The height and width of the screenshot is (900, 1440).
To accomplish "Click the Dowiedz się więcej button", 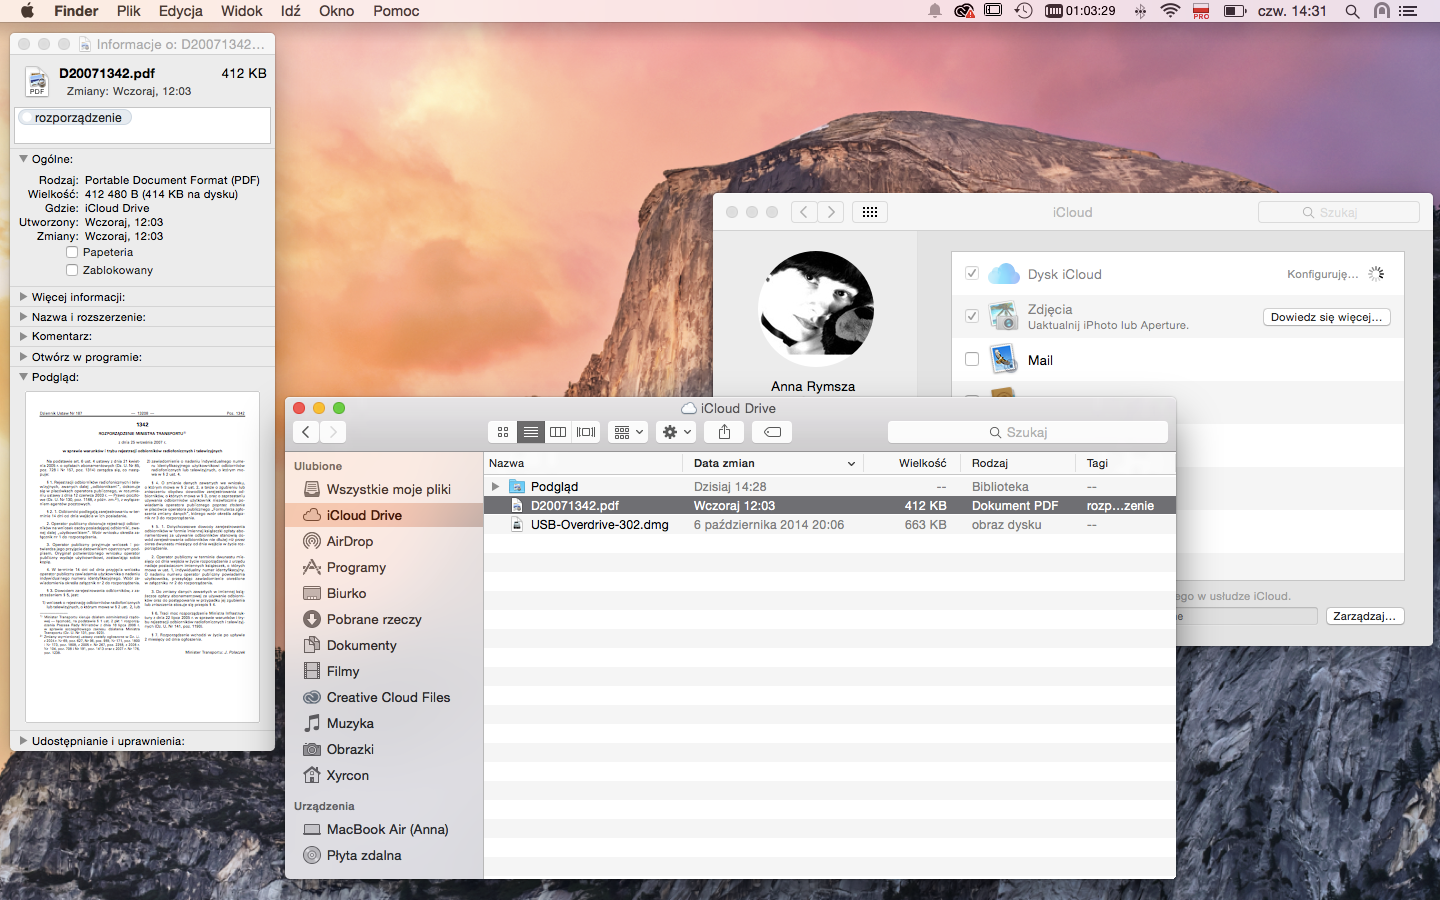I will 1326,317.
